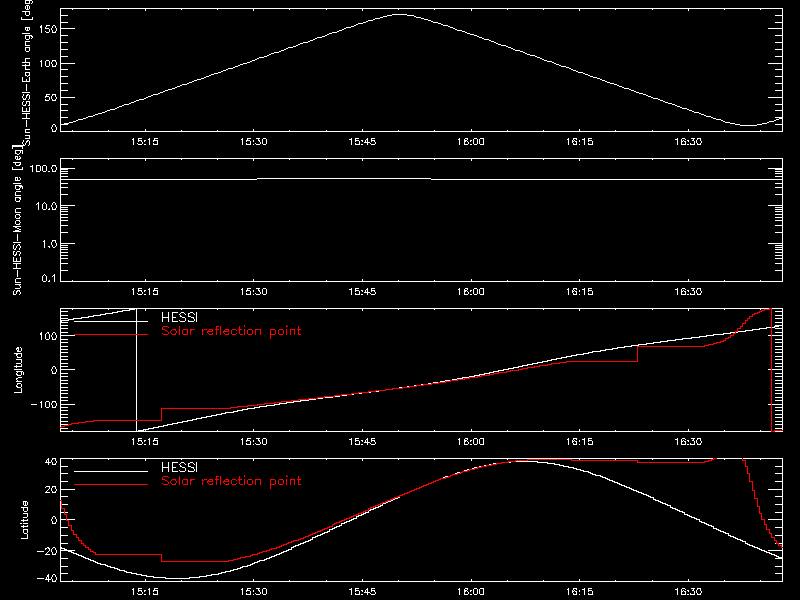Click '16:30' time label under Earth angle plot
Image resolution: width=800 pixels, height=600 pixels.
688,142
